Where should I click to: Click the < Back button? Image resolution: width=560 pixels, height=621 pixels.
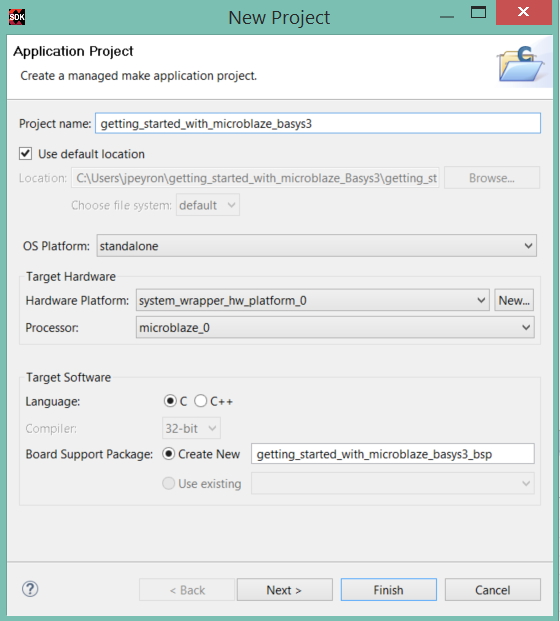187,590
